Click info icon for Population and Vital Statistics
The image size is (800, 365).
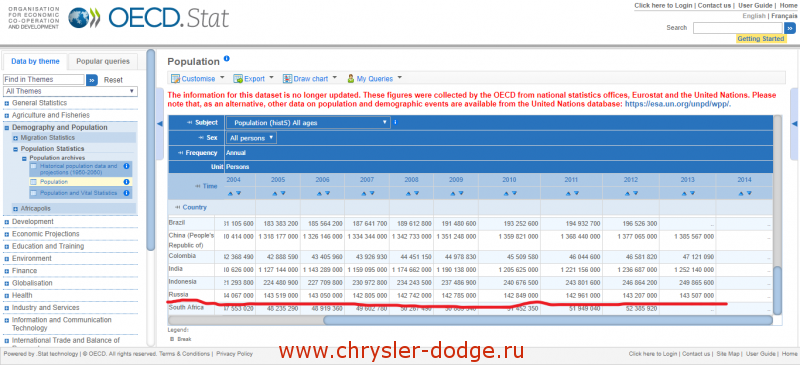[127, 193]
